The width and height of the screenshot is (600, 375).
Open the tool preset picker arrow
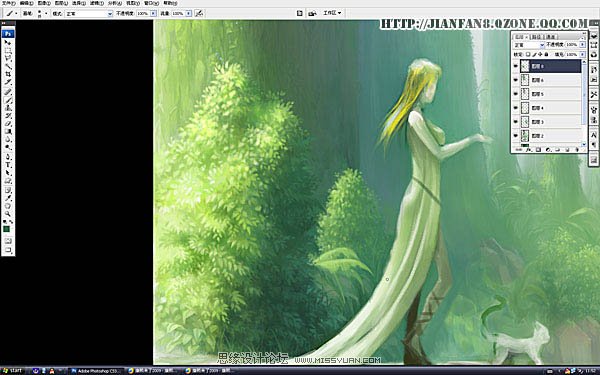(x=16, y=13)
